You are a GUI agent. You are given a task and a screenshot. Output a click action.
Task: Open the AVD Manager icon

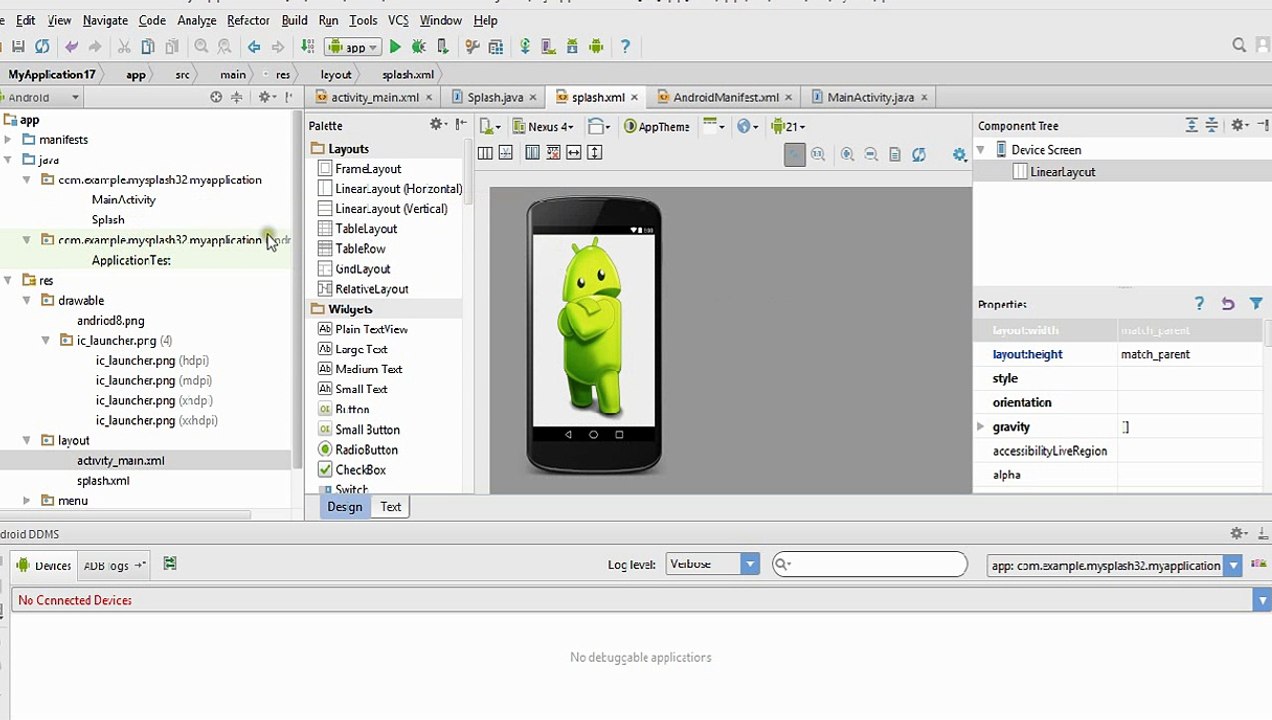click(548, 46)
